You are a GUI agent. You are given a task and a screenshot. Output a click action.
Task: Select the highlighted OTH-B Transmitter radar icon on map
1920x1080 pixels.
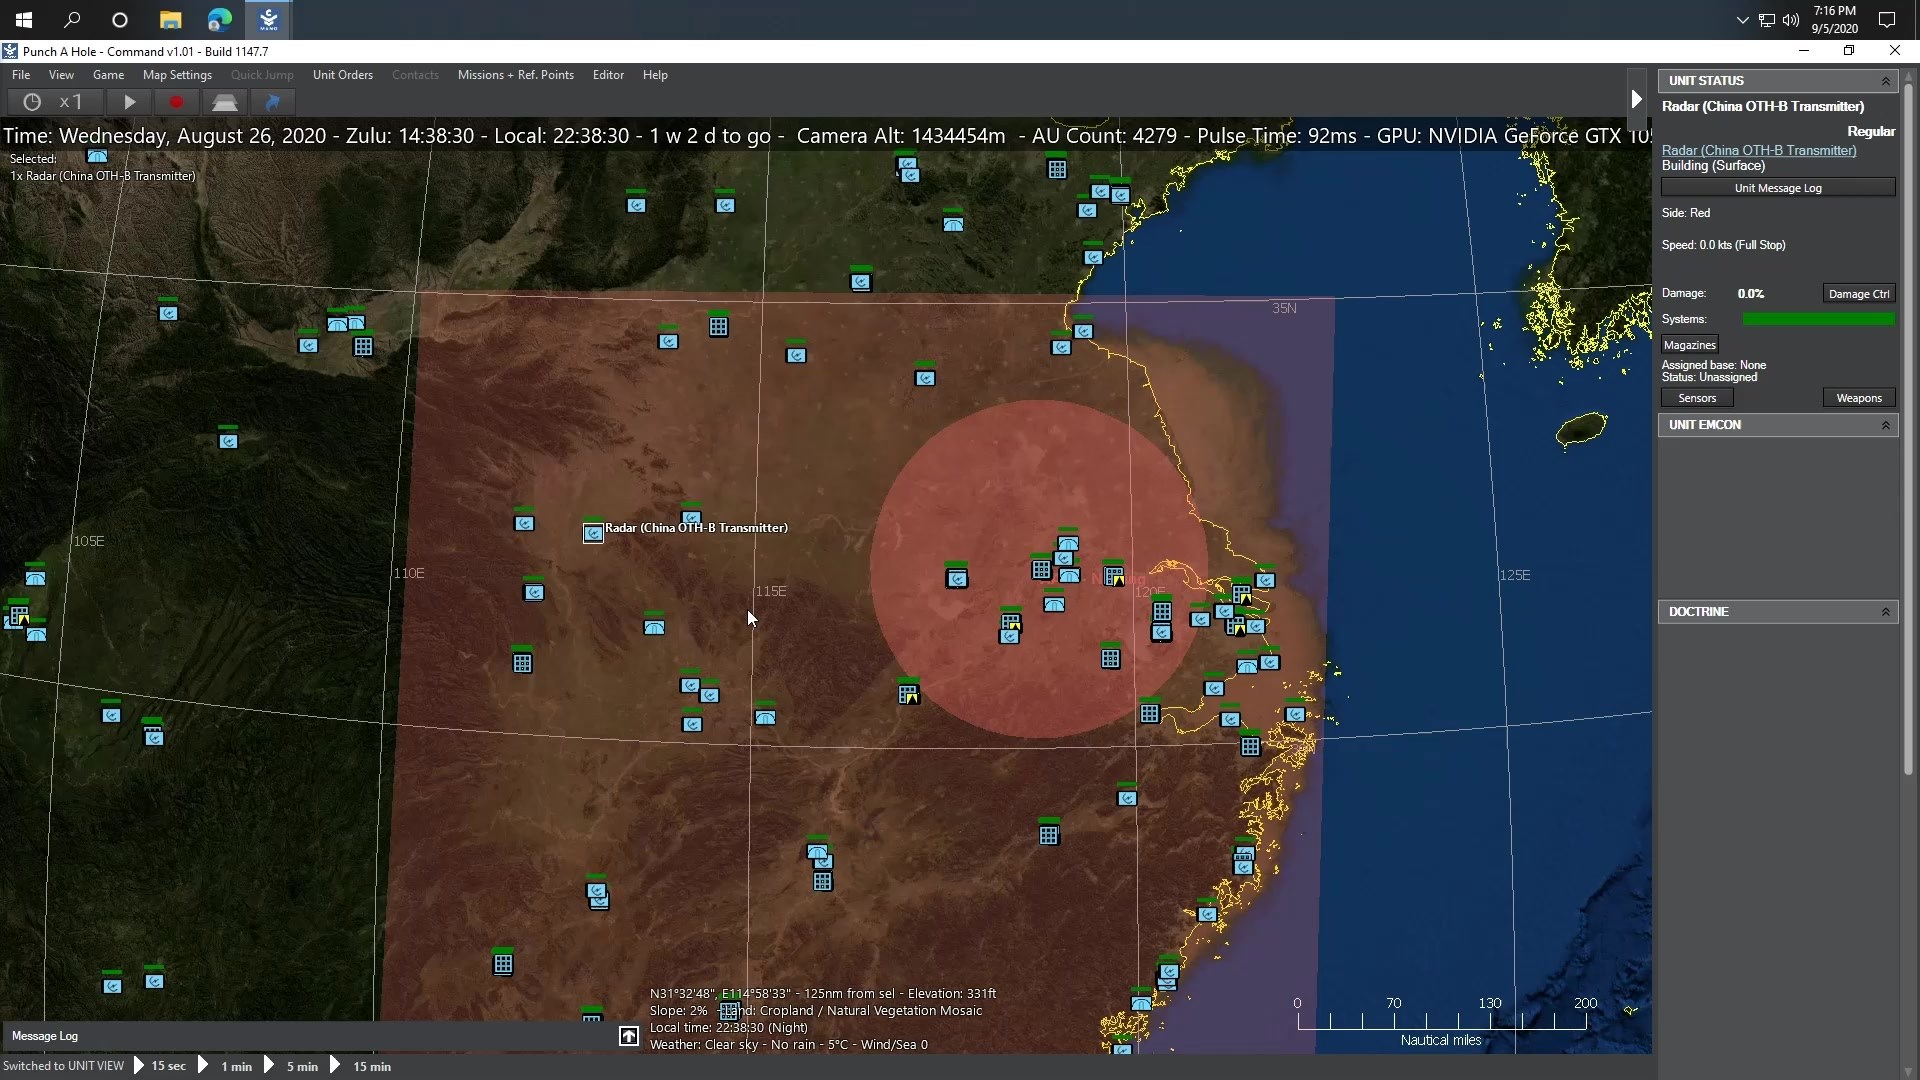[593, 533]
